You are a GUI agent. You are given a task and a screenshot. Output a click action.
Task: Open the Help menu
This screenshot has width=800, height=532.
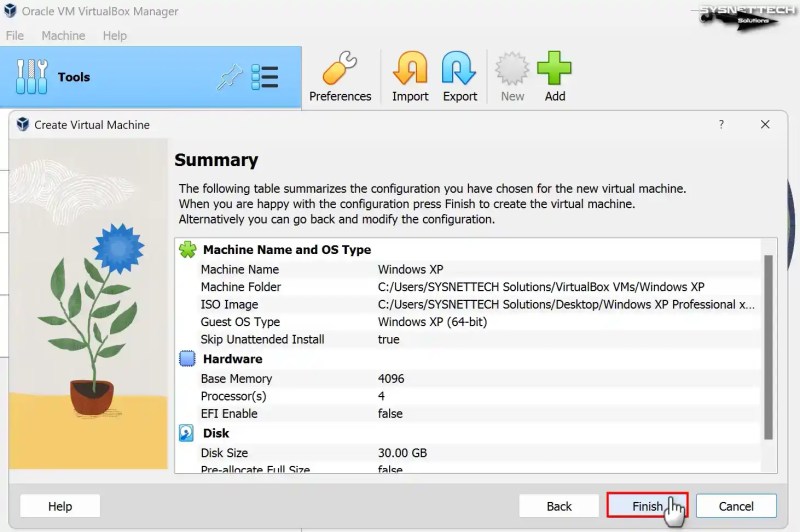tap(114, 36)
